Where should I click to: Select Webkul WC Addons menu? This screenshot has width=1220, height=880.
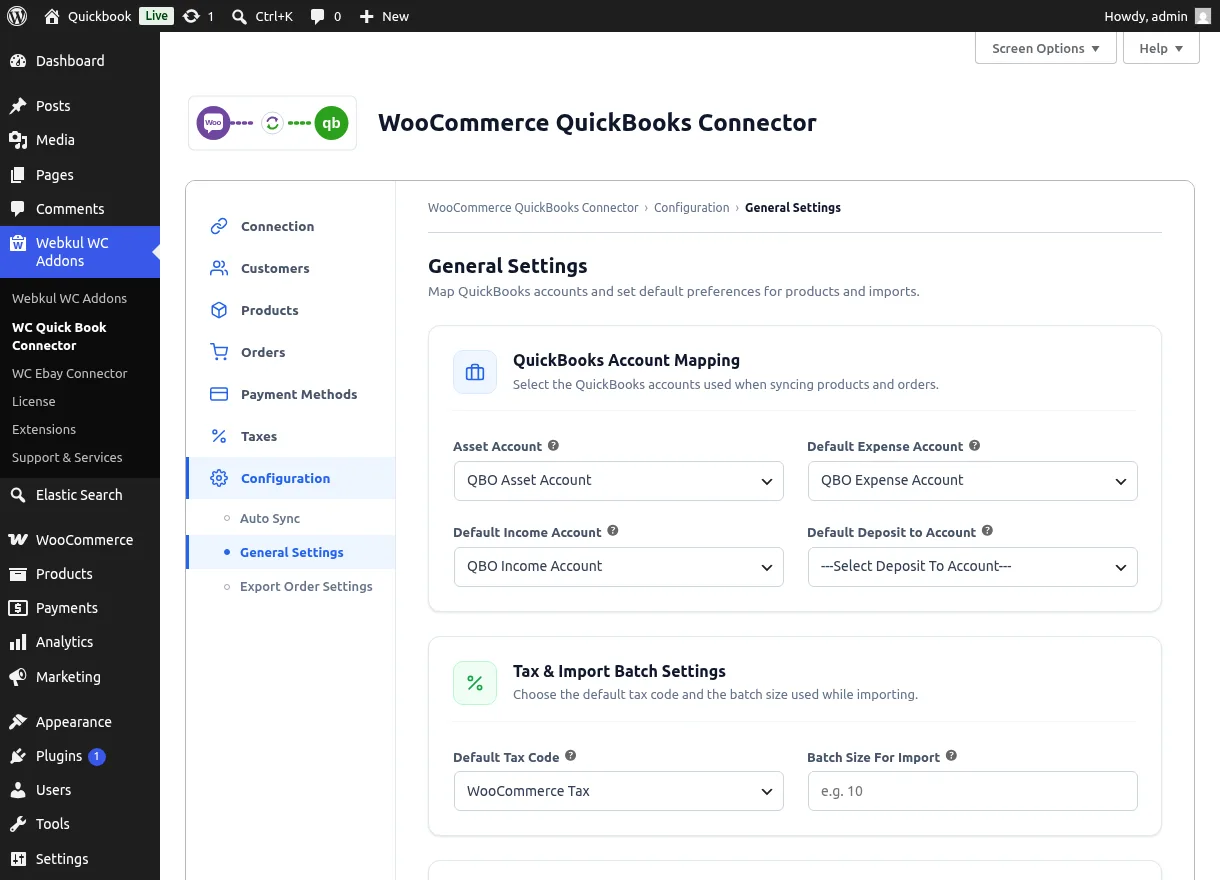[x=80, y=252]
